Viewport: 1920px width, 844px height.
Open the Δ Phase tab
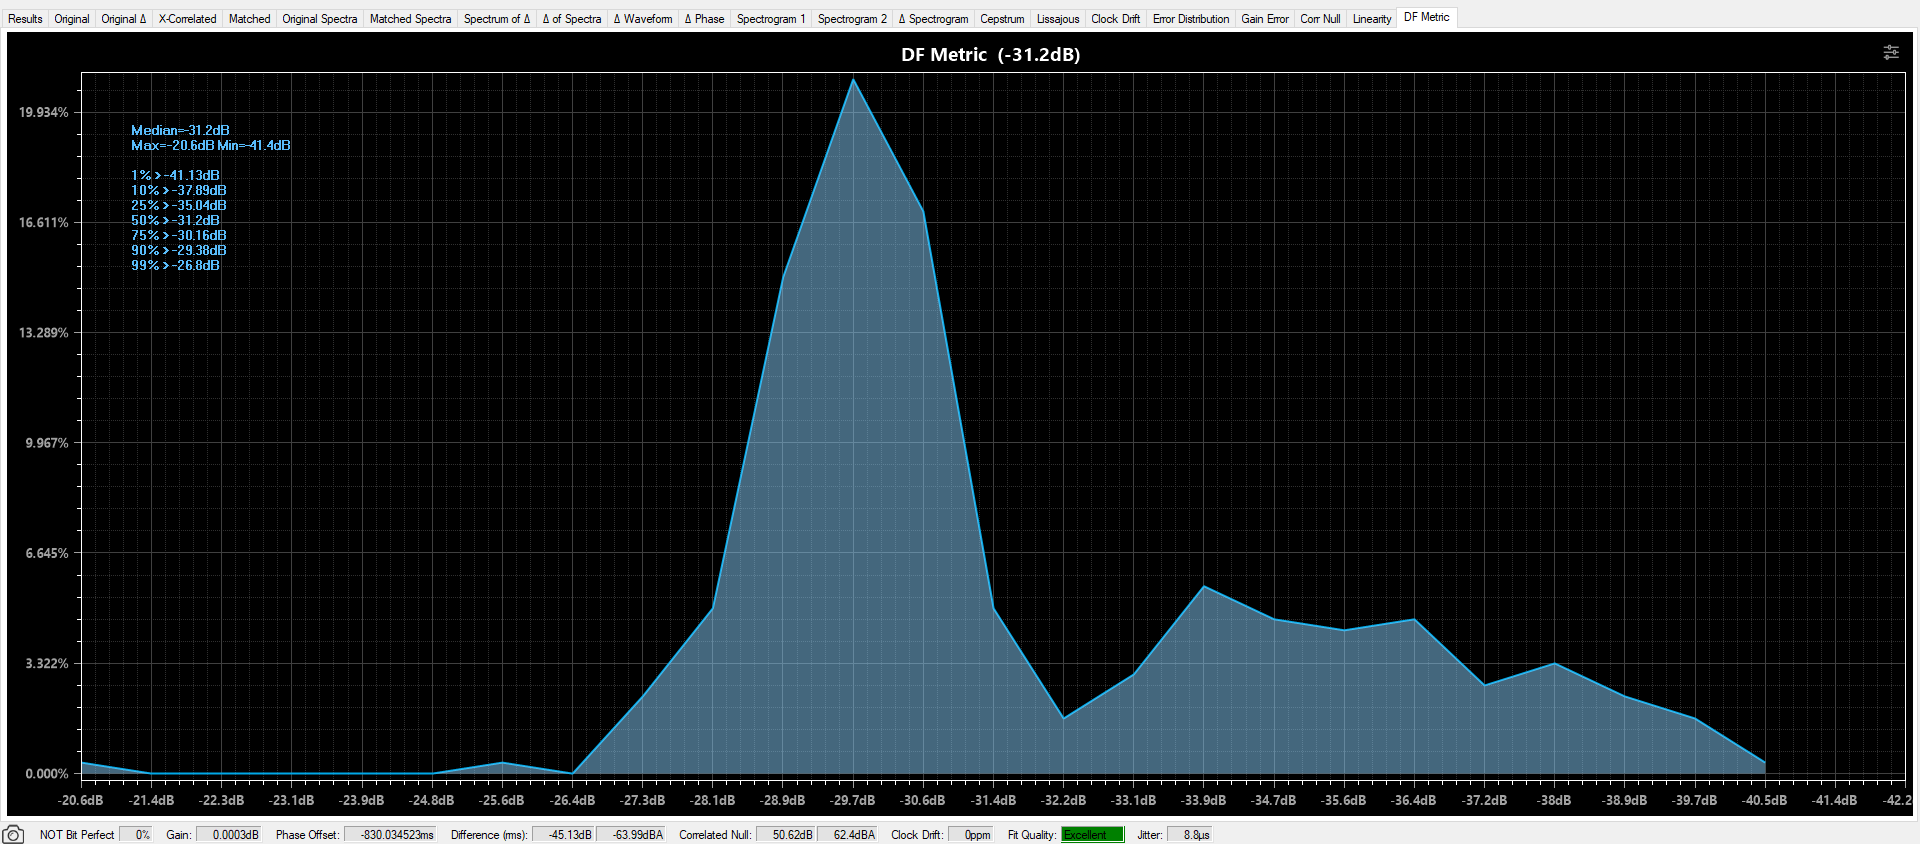coord(704,19)
